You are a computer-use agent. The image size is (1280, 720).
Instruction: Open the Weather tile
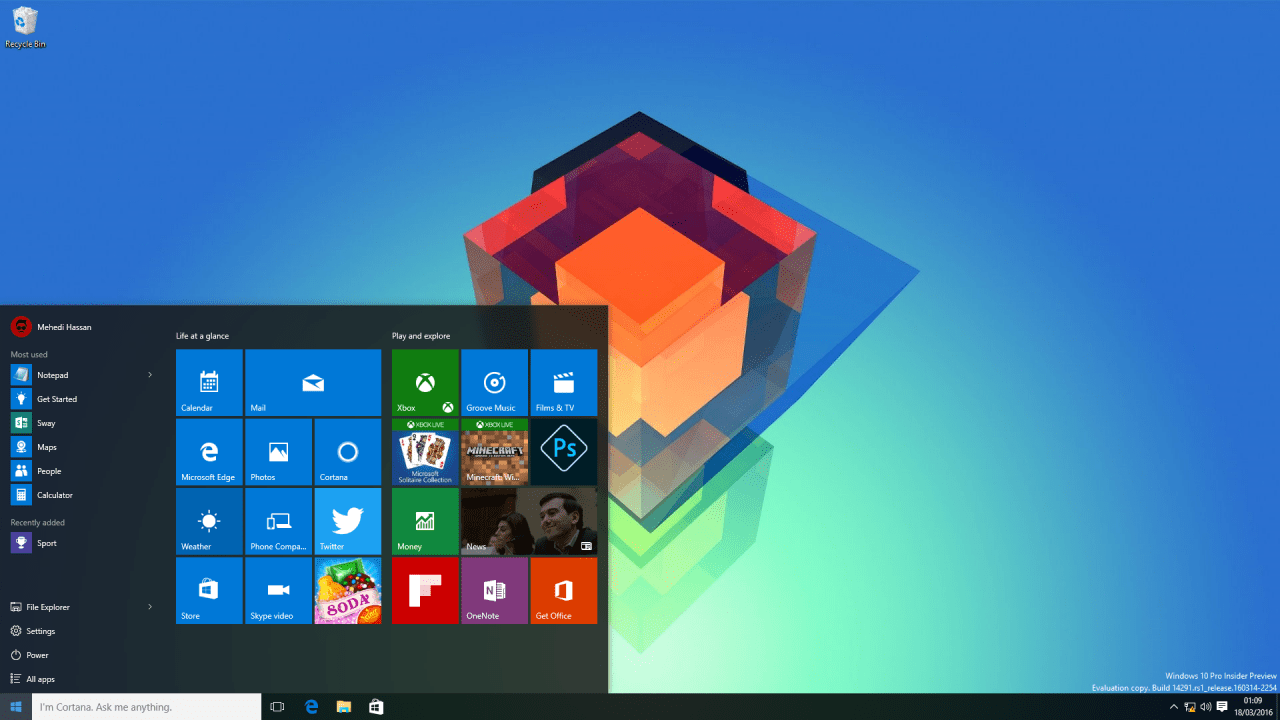(208, 521)
